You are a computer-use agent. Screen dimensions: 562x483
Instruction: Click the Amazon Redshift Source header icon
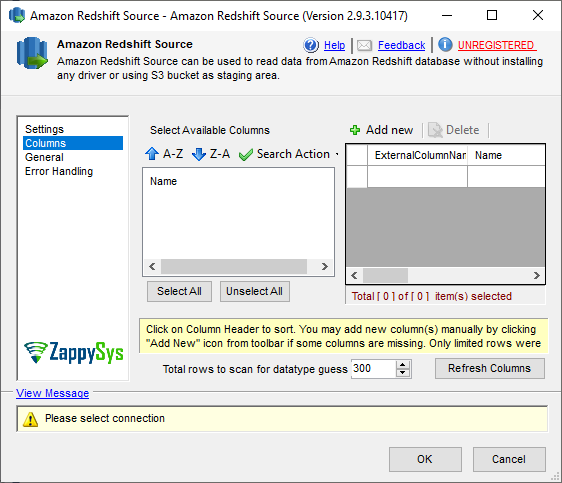pyautogui.click(x=32, y=53)
